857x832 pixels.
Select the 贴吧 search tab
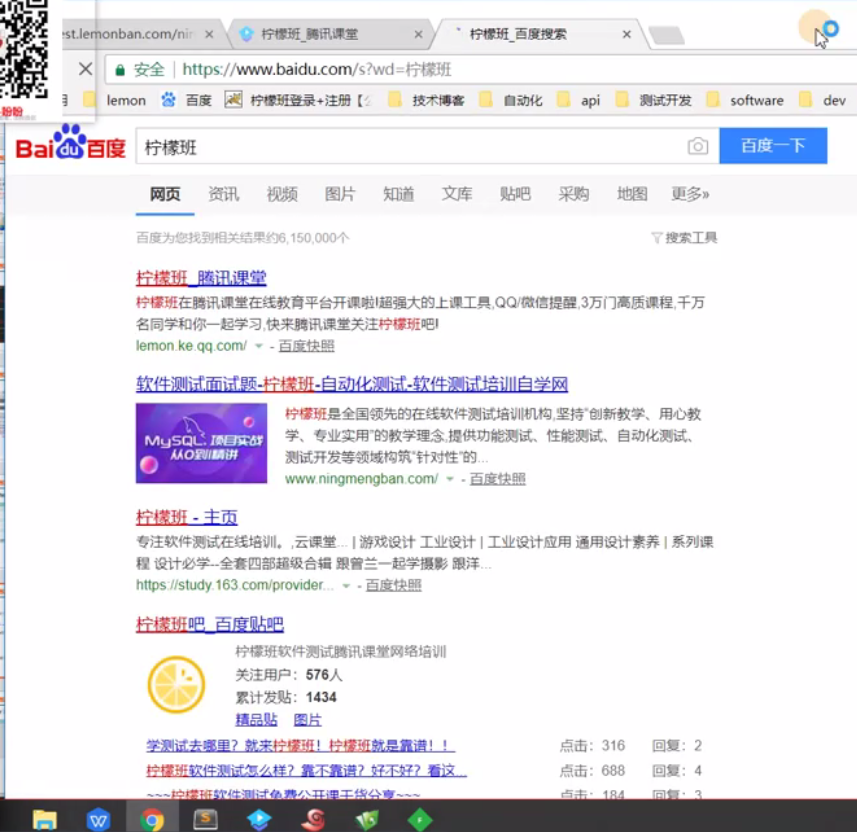[515, 194]
